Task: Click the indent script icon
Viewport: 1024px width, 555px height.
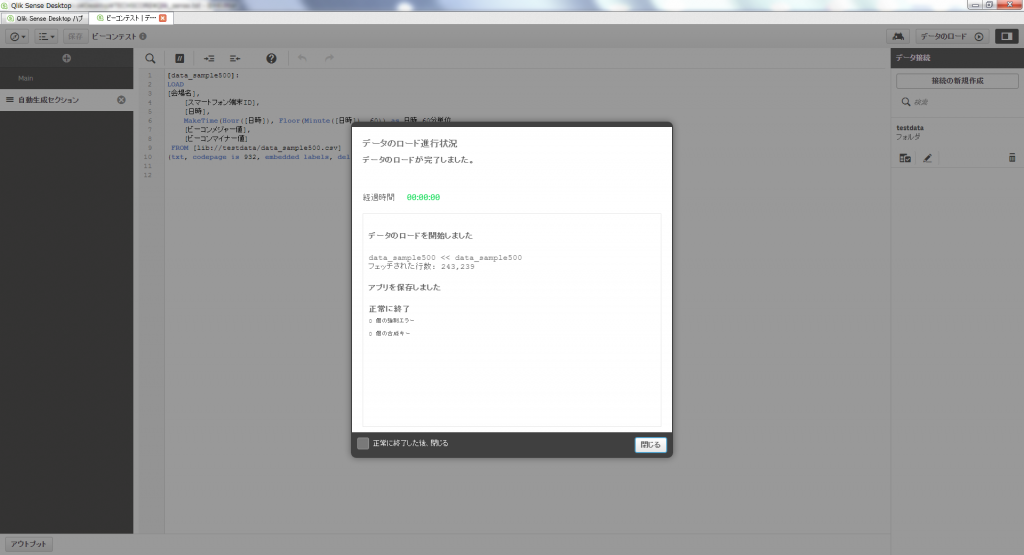Action: [209, 59]
